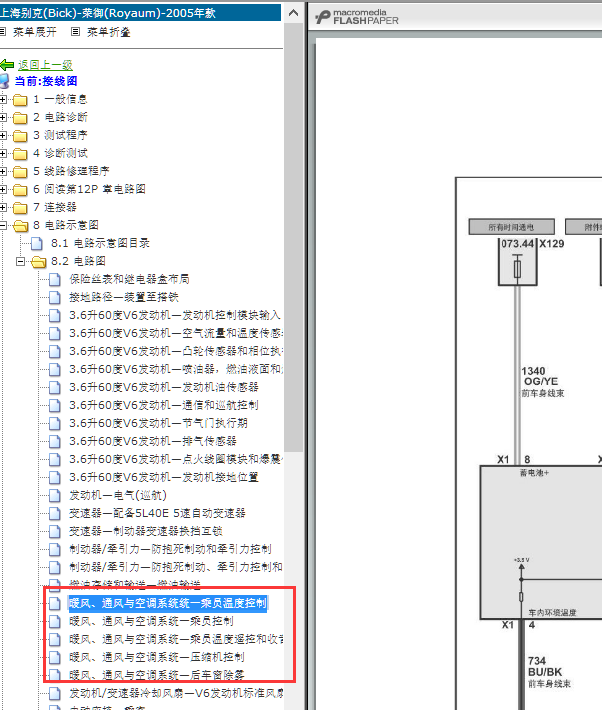
Task: Click the tree panel scroll-up arrow
Action: point(294,13)
